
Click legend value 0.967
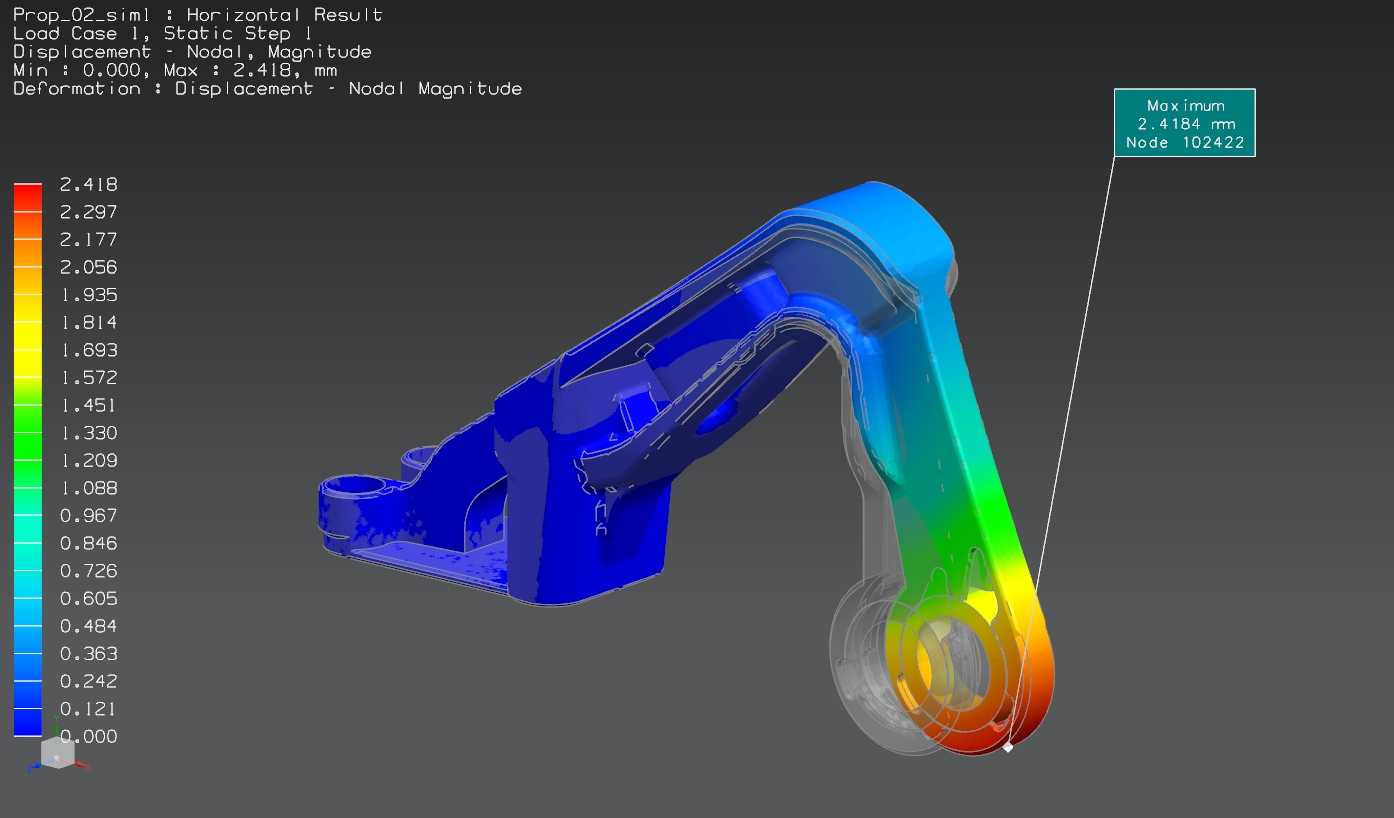88,515
